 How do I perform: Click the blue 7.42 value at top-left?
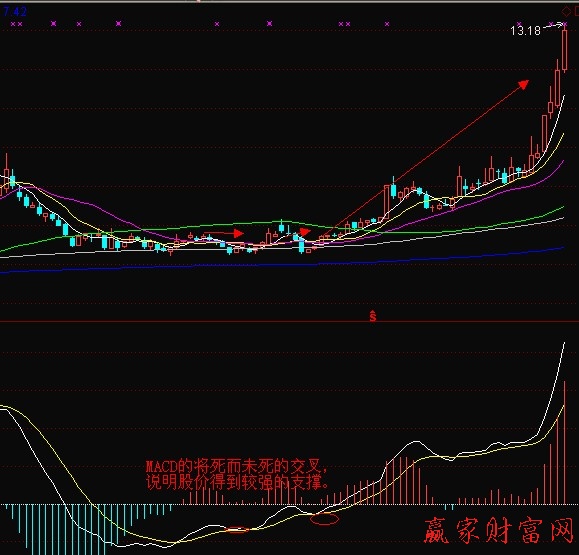(15, 12)
